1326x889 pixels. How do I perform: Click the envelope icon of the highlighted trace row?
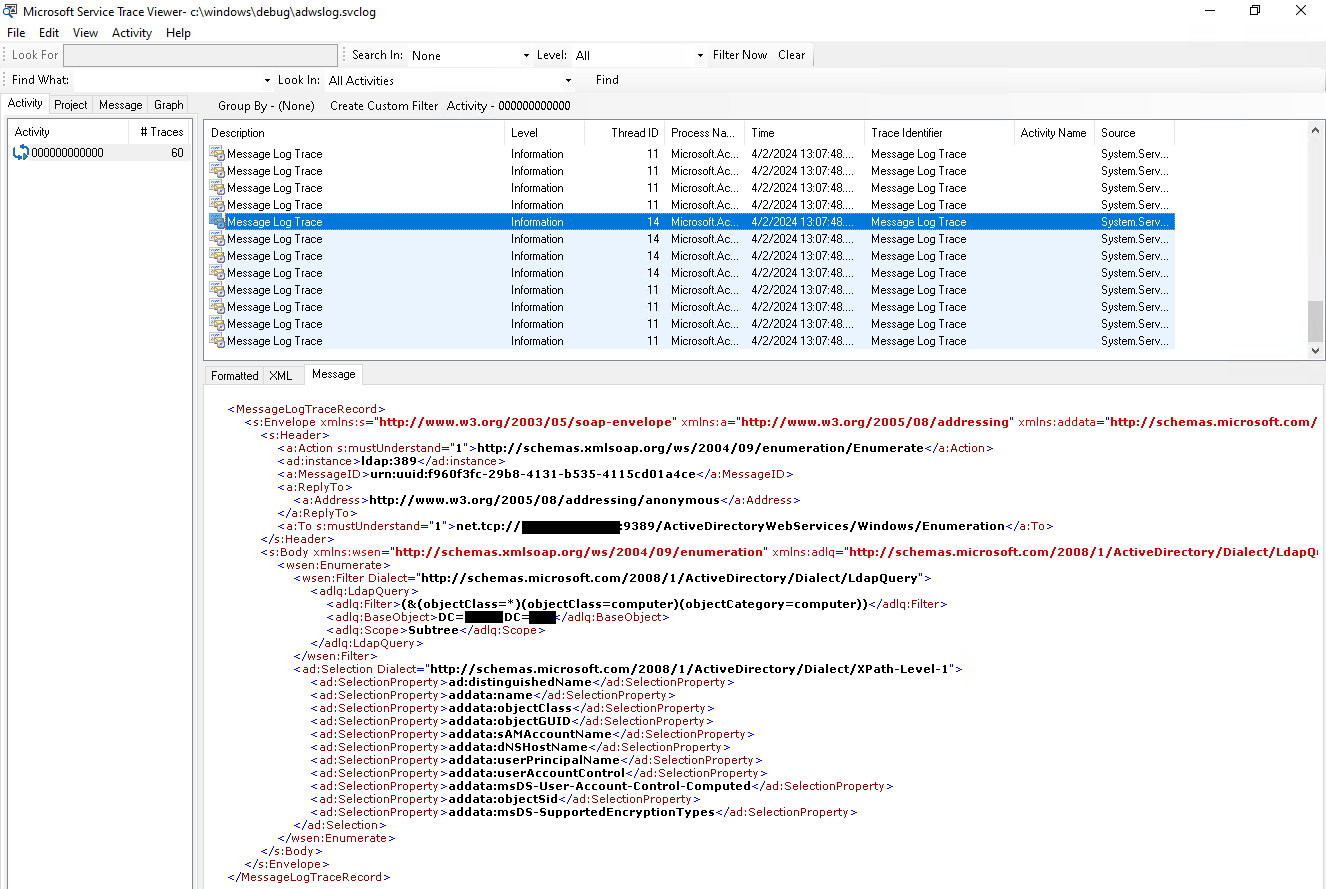(215, 221)
